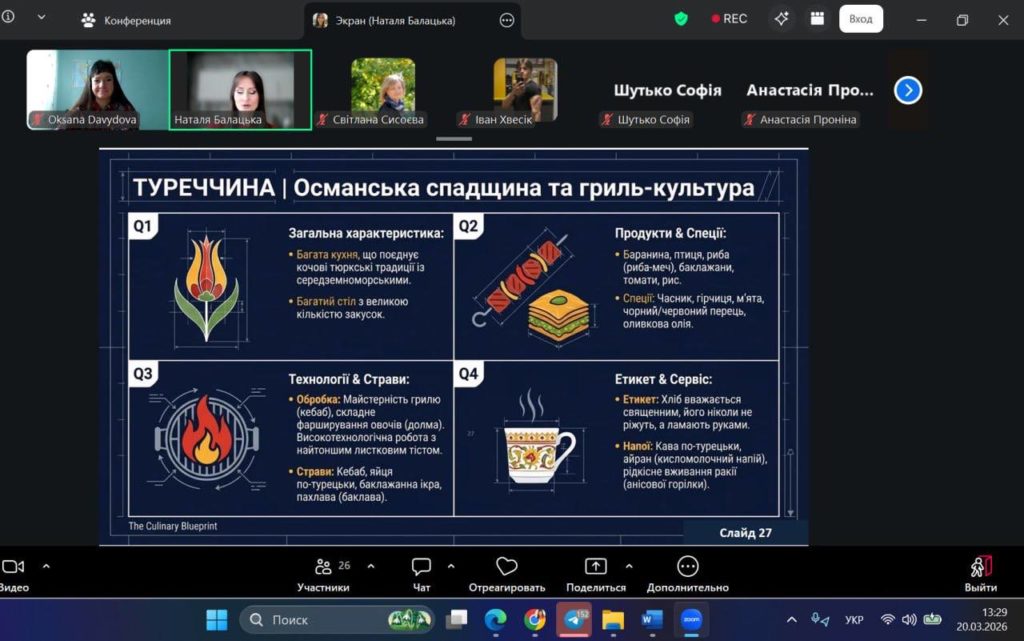Toggle the system volume speaker icon
Viewport: 1024px width, 641px height.
[x=909, y=620]
